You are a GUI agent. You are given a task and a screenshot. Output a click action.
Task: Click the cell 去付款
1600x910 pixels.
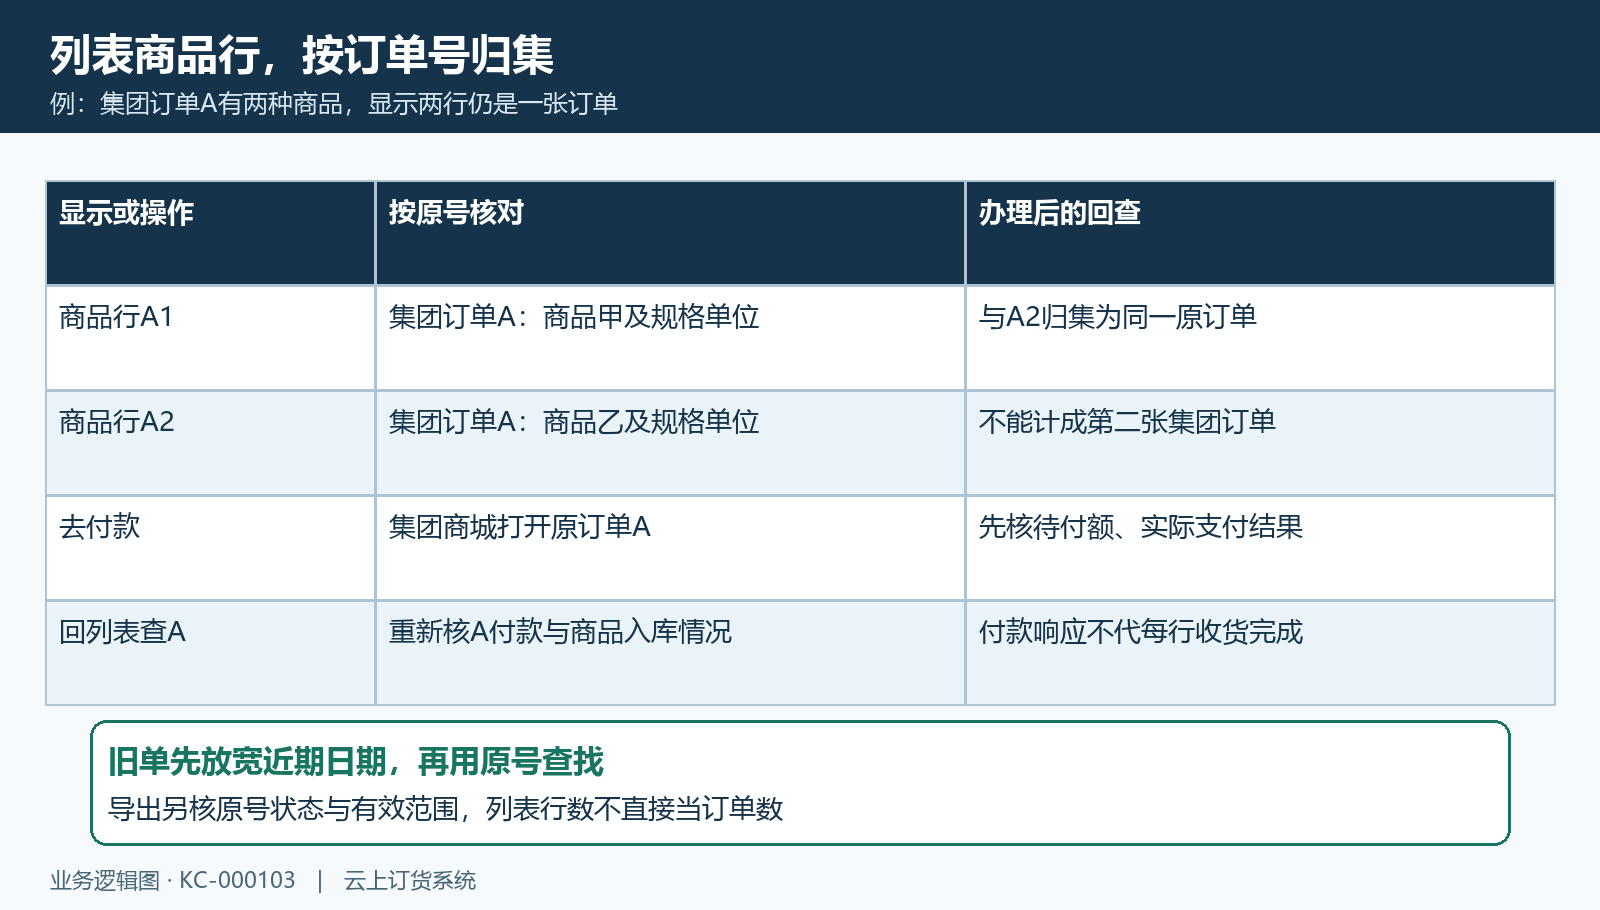211,548
